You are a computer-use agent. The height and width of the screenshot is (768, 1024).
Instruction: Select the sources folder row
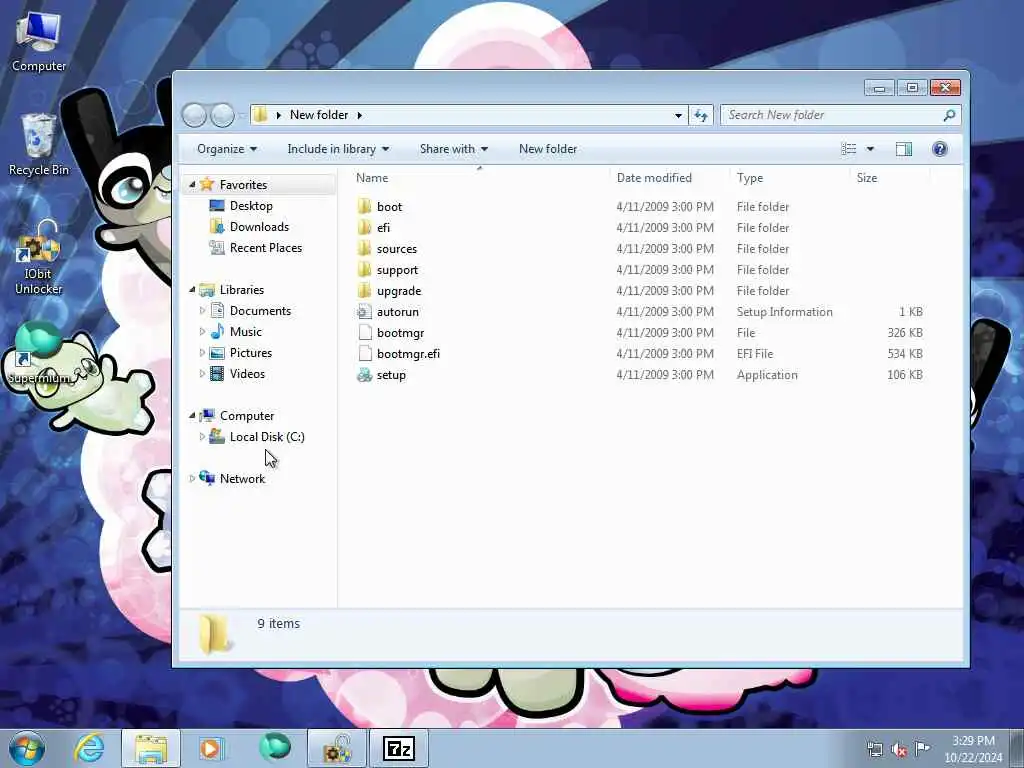[x=640, y=248]
